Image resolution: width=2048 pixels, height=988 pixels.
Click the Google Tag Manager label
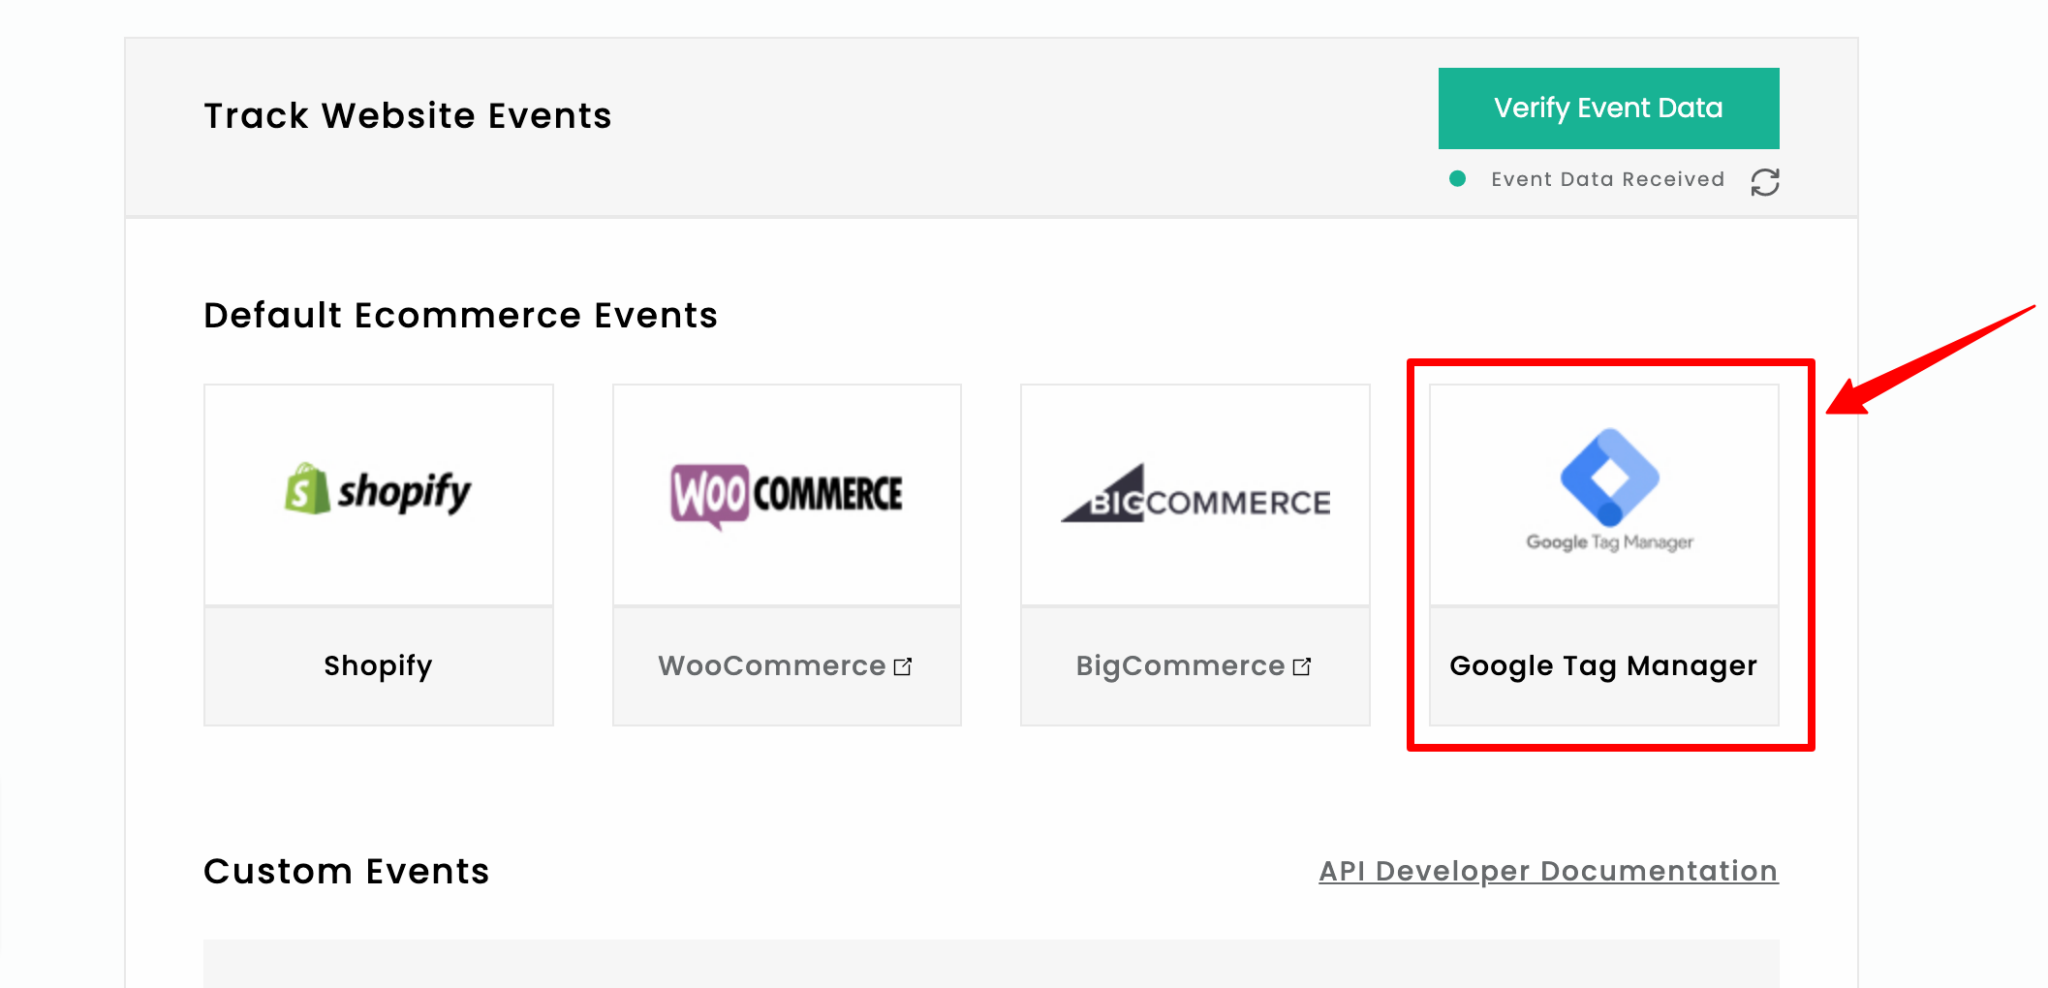pyautogui.click(x=1602, y=666)
